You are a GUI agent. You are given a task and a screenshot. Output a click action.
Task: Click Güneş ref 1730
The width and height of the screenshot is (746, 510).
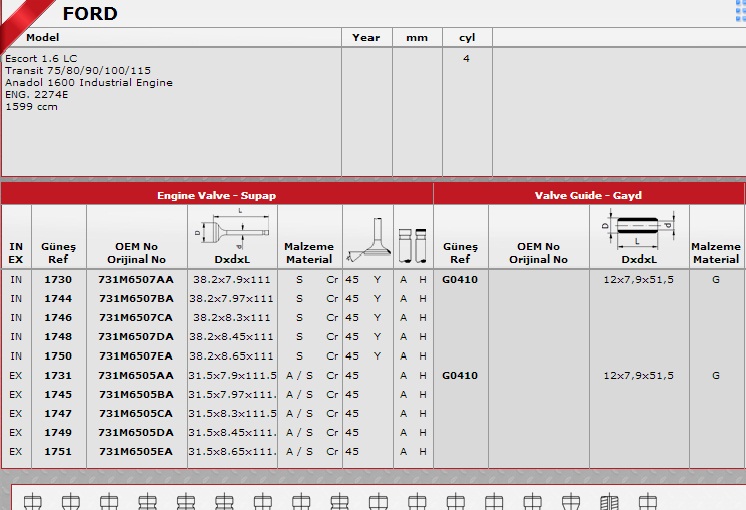click(x=58, y=280)
